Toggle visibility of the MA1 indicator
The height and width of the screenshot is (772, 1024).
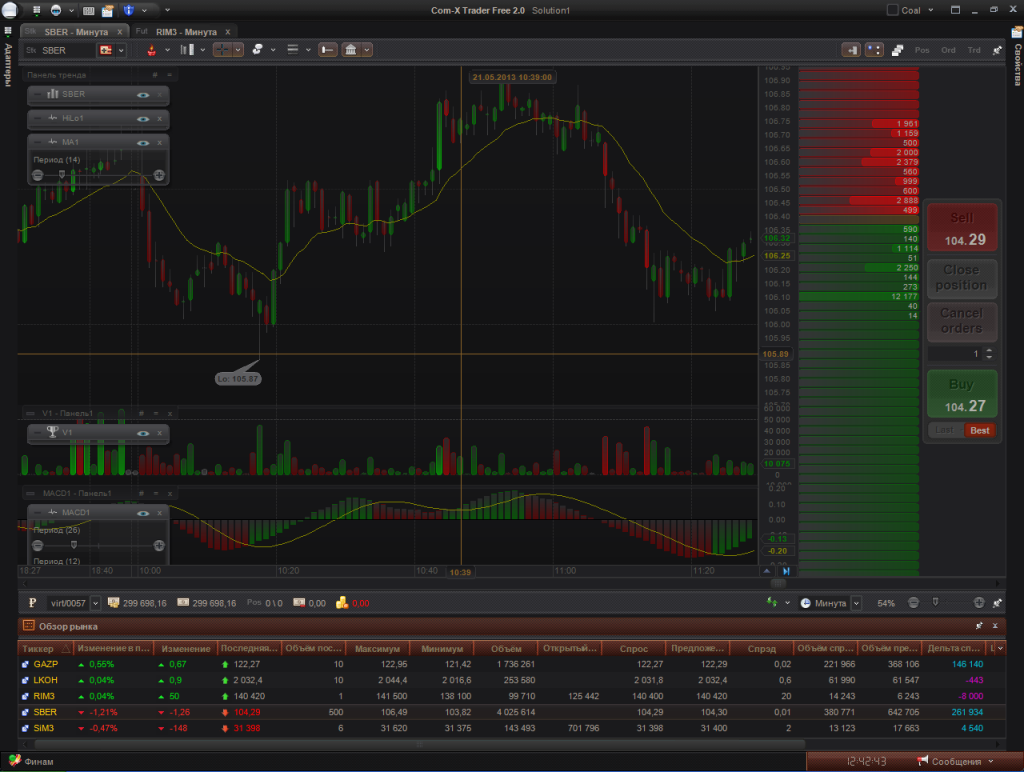pos(143,142)
